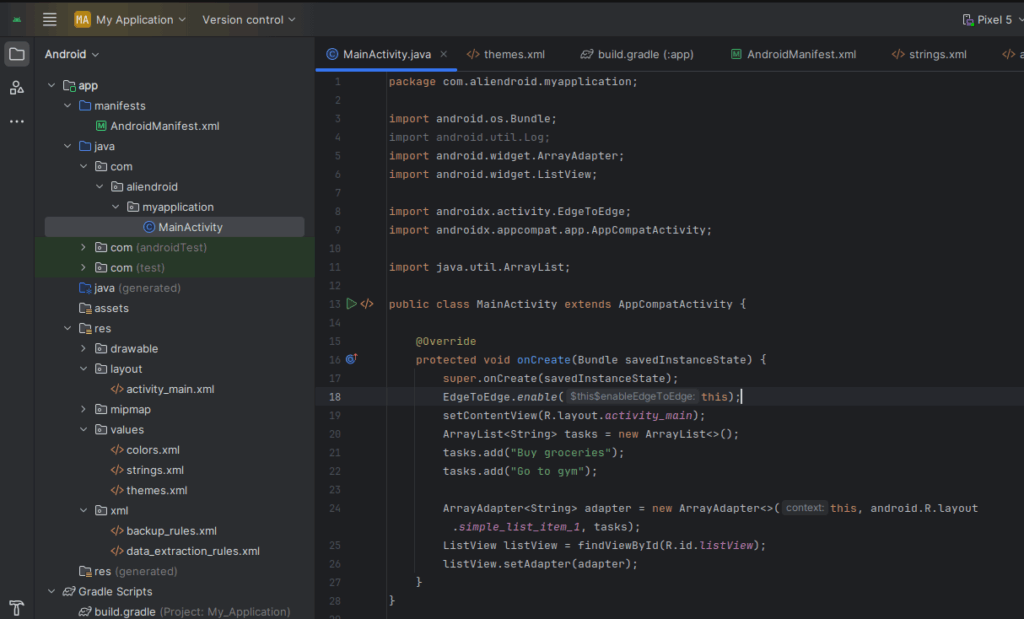
Task: Select themes.xml in the project tree
Action: pyautogui.click(x=149, y=490)
